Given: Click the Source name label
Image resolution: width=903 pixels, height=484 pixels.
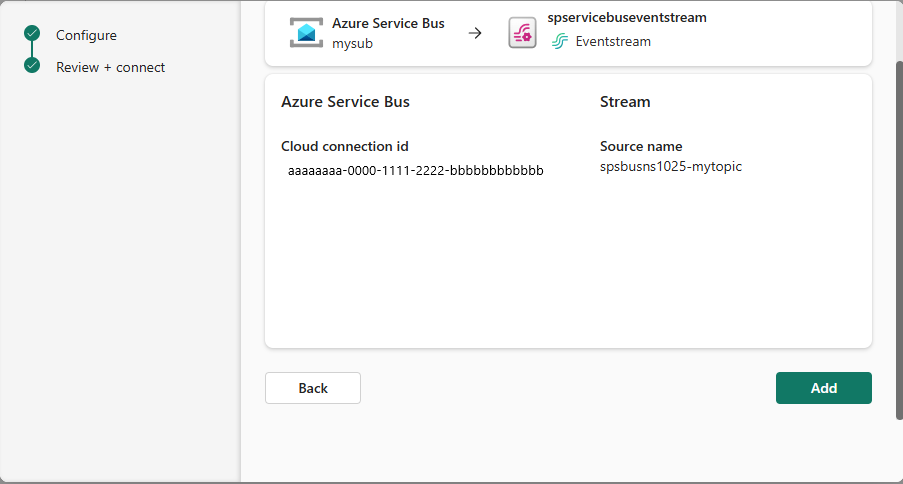Looking at the screenshot, I should 641,146.
